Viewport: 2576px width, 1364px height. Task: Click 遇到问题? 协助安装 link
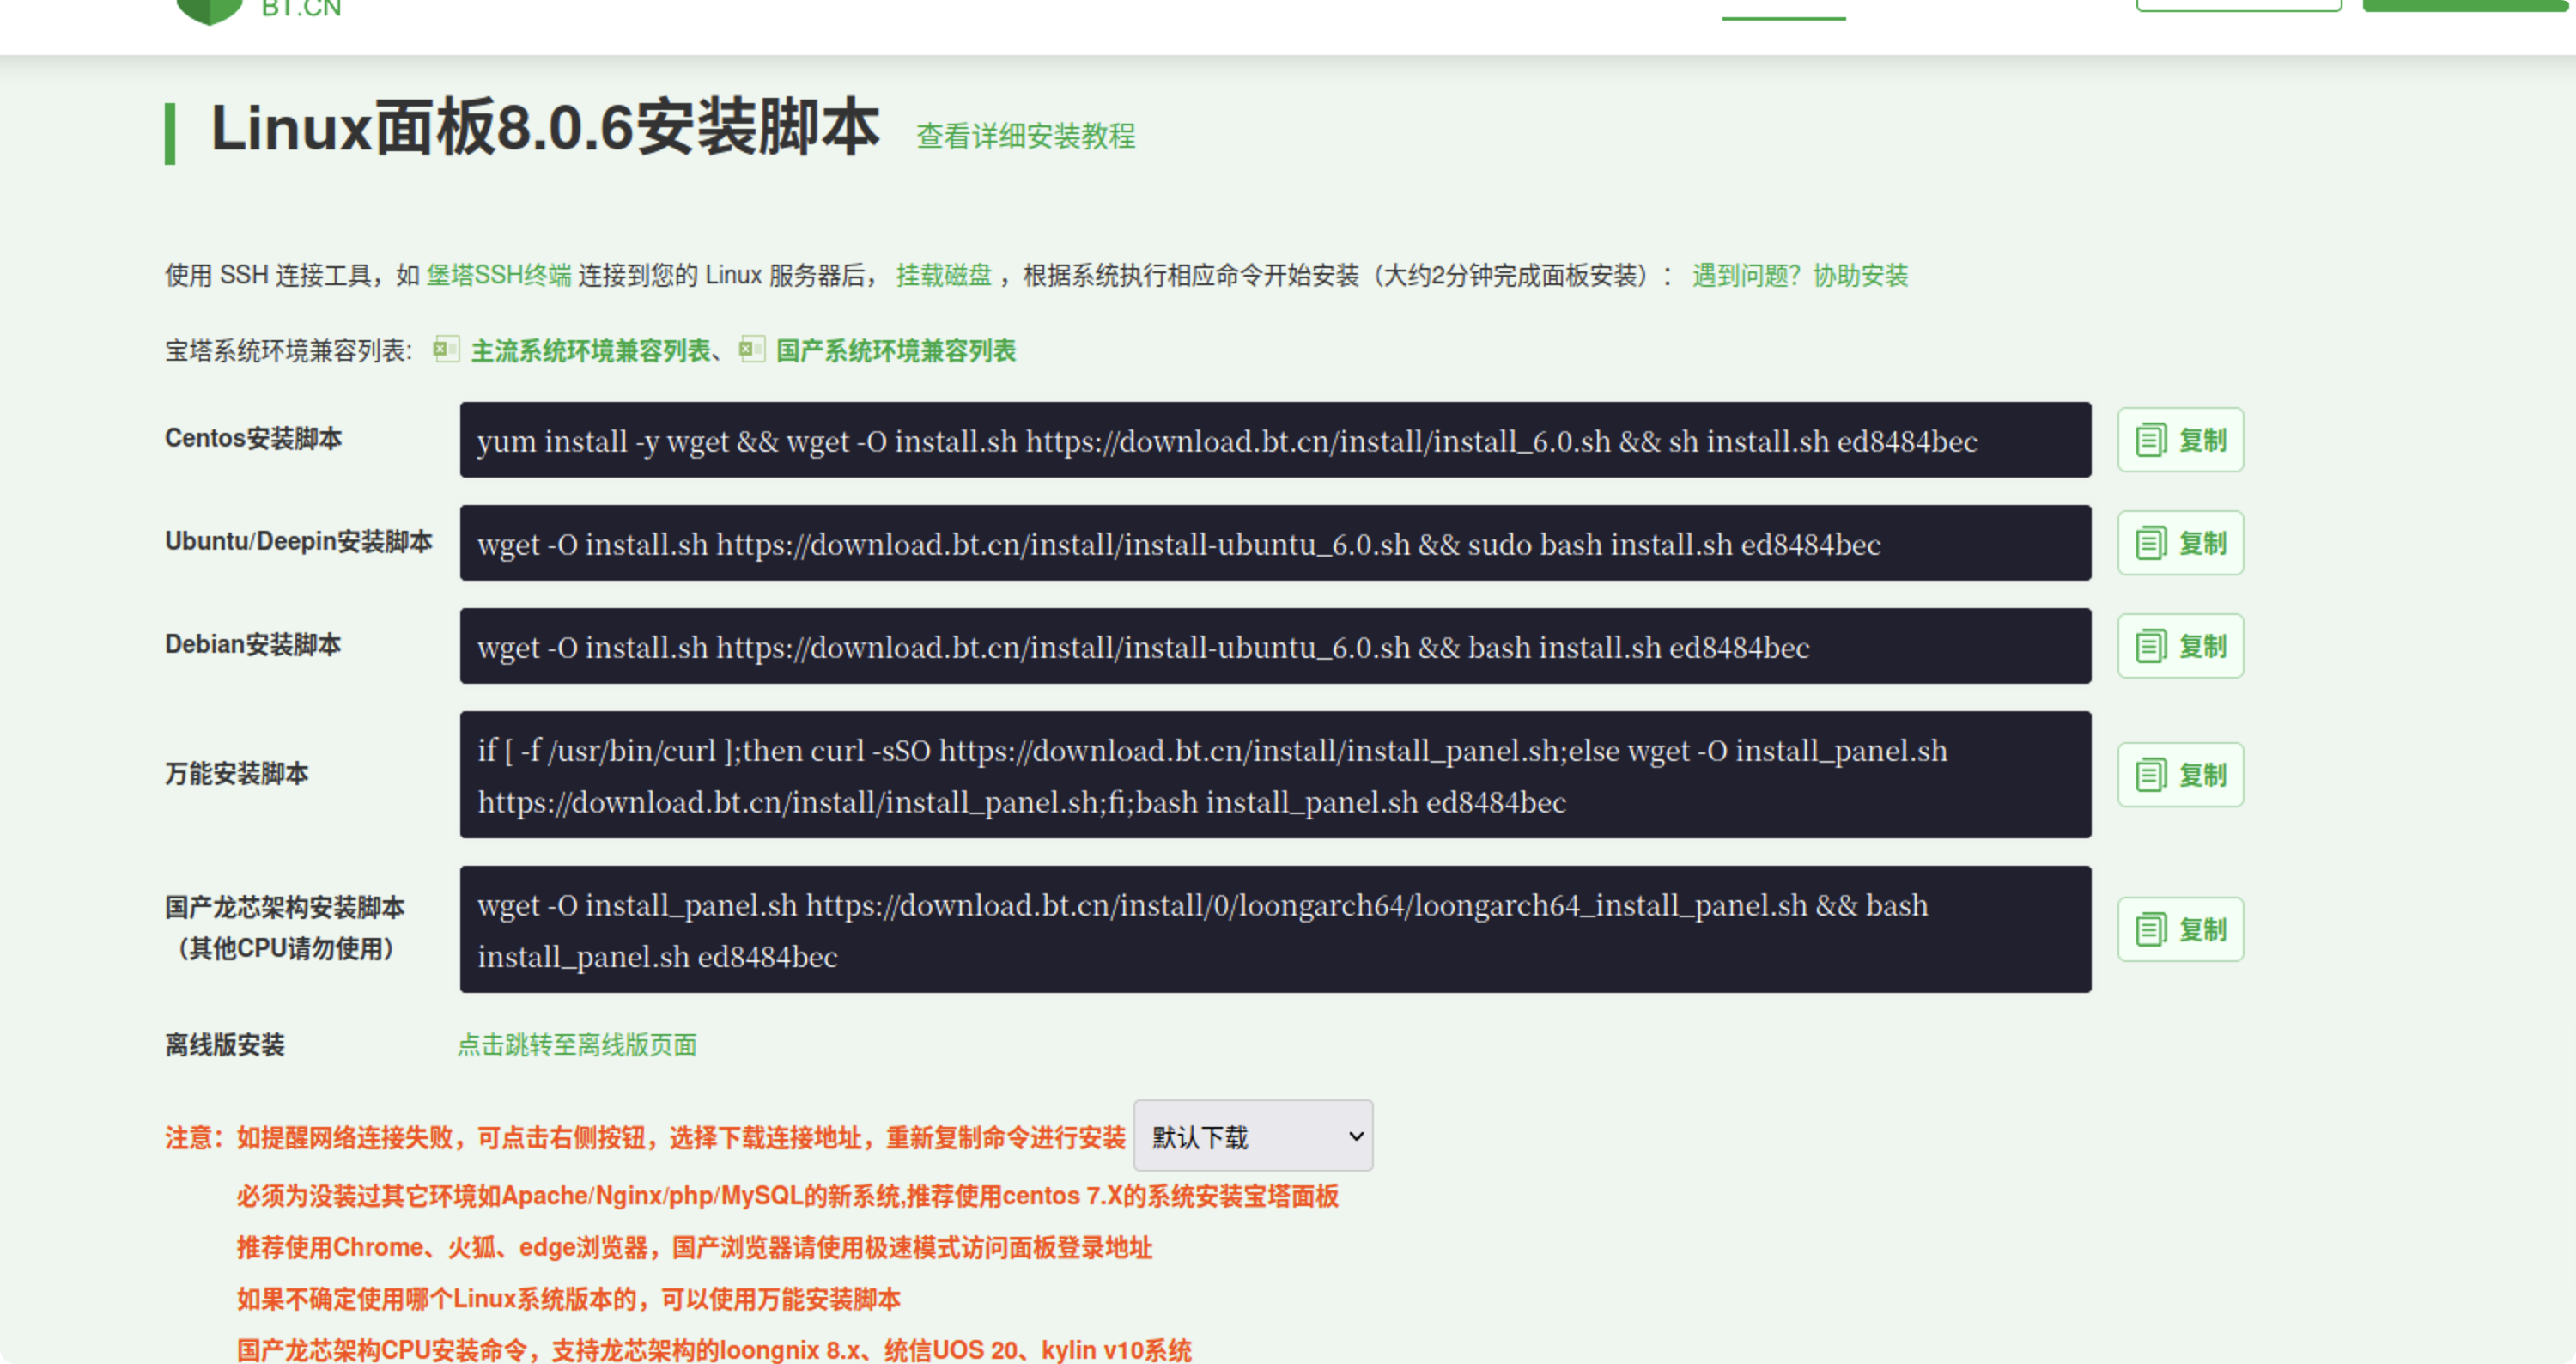click(1800, 275)
